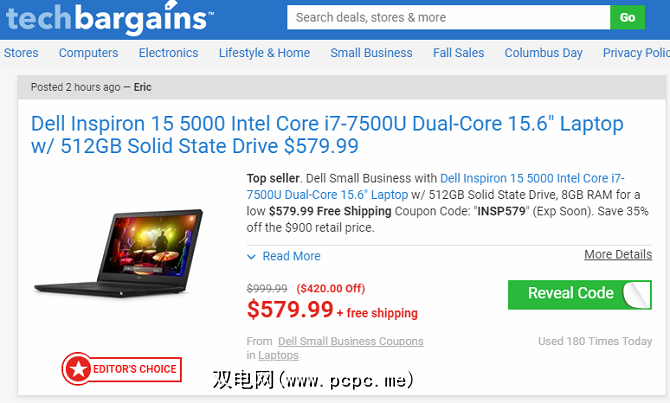The height and width of the screenshot is (403, 670).
Task: Click the peel corner on Reveal Code
Action: point(636,295)
